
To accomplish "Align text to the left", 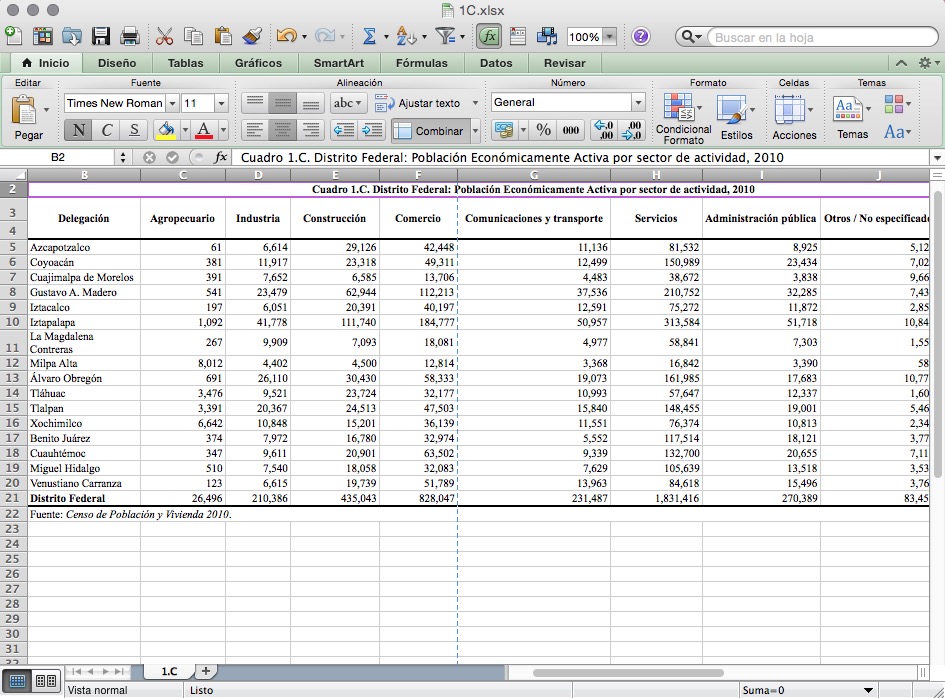I will pyautogui.click(x=256, y=130).
